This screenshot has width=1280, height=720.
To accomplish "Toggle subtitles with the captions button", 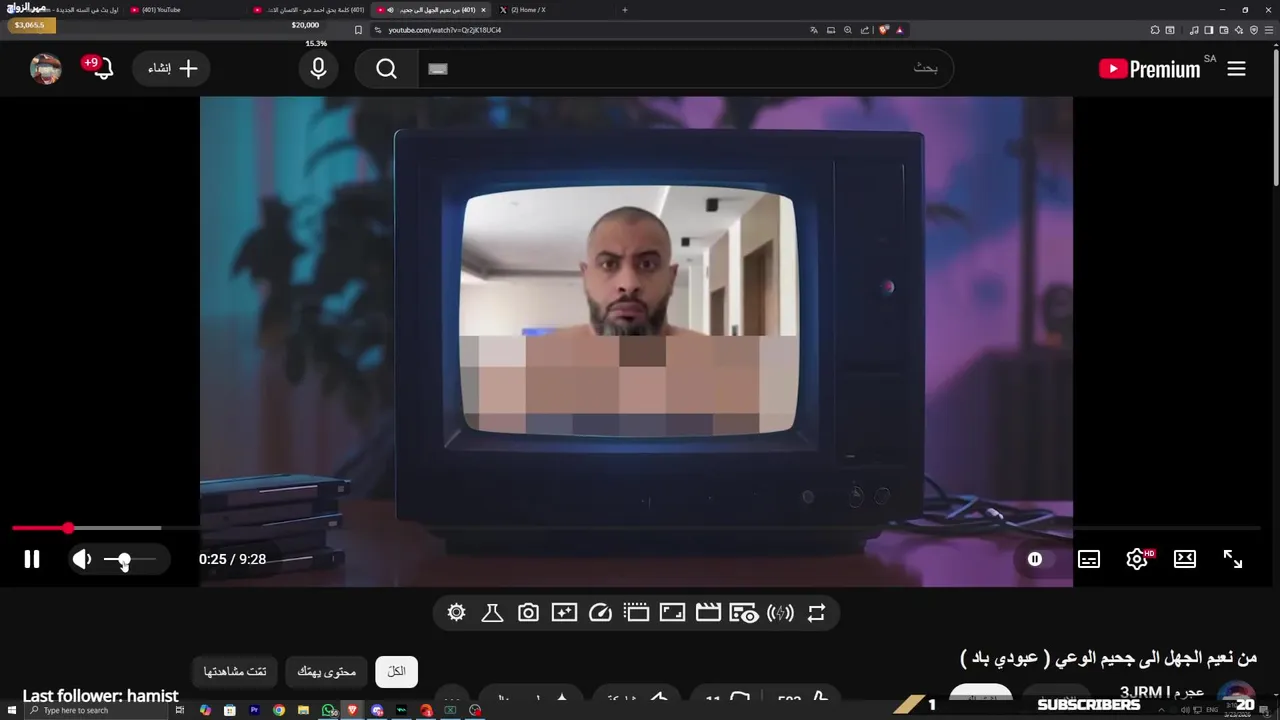I will [x=1089, y=560].
